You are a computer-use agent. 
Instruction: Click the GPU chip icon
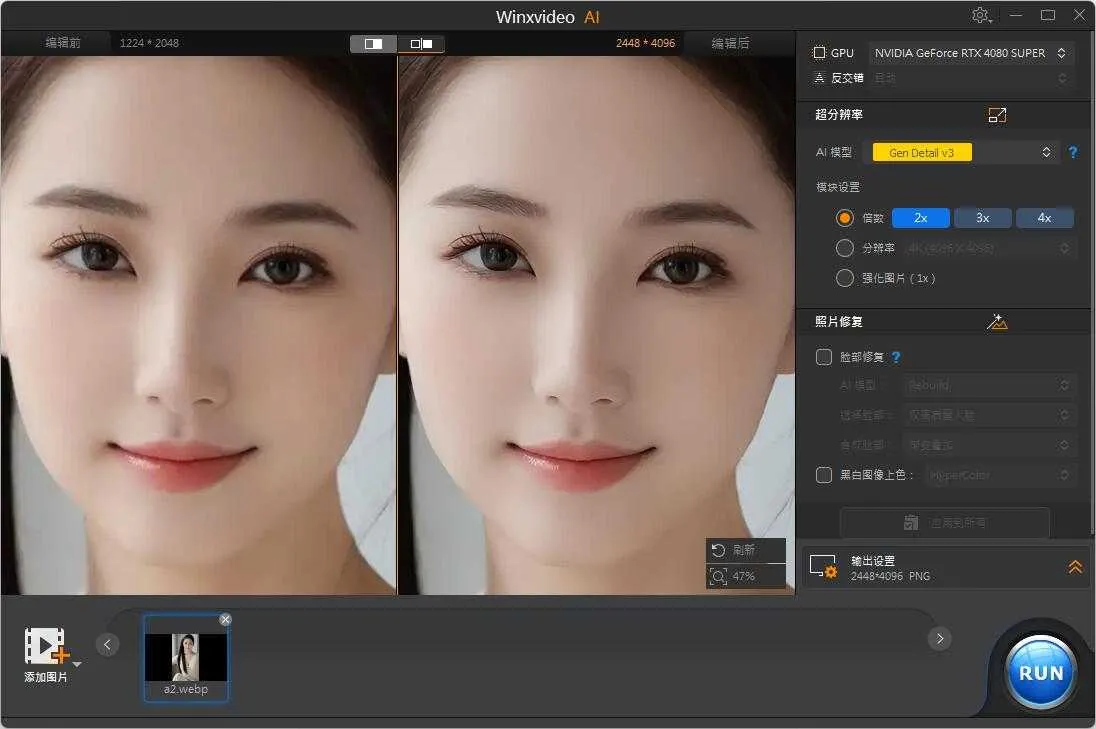[x=819, y=52]
